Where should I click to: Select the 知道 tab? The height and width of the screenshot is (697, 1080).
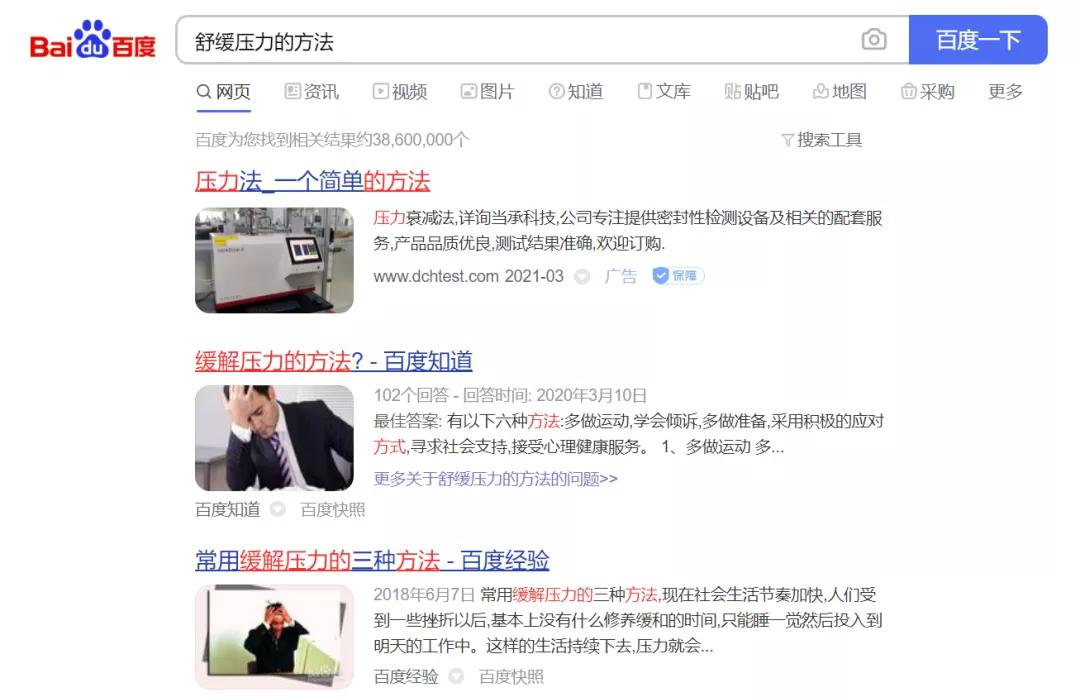(x=576, y=91)
